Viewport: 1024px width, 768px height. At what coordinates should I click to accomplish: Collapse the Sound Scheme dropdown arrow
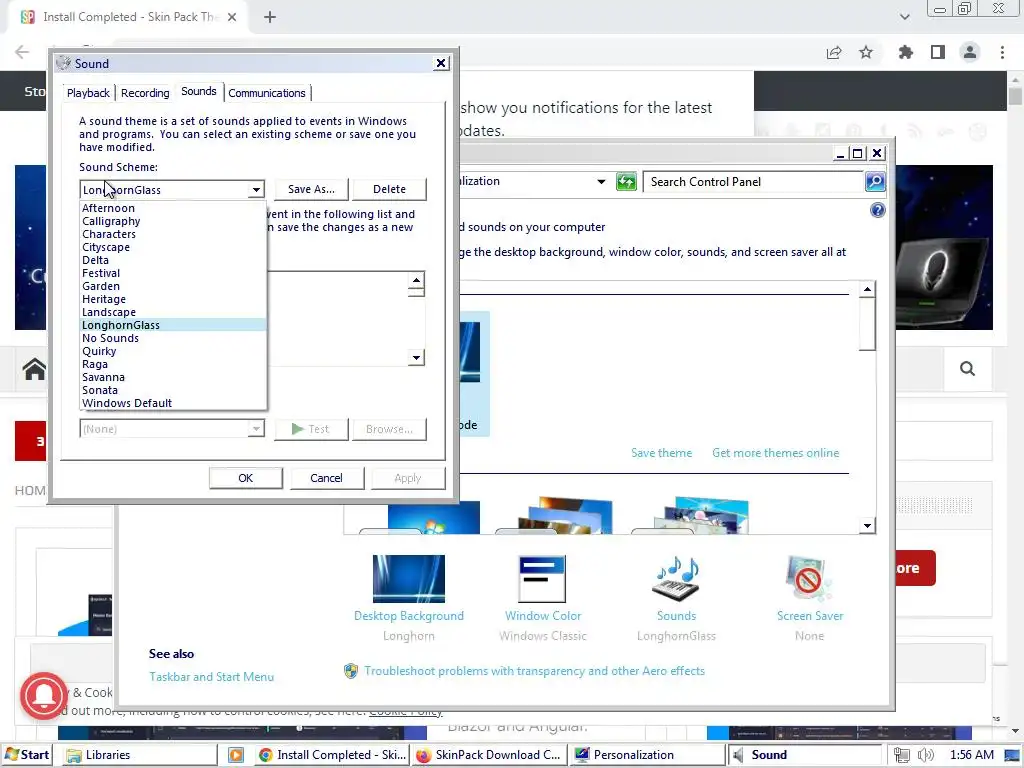pyautogui.click(x=256, y=189)
